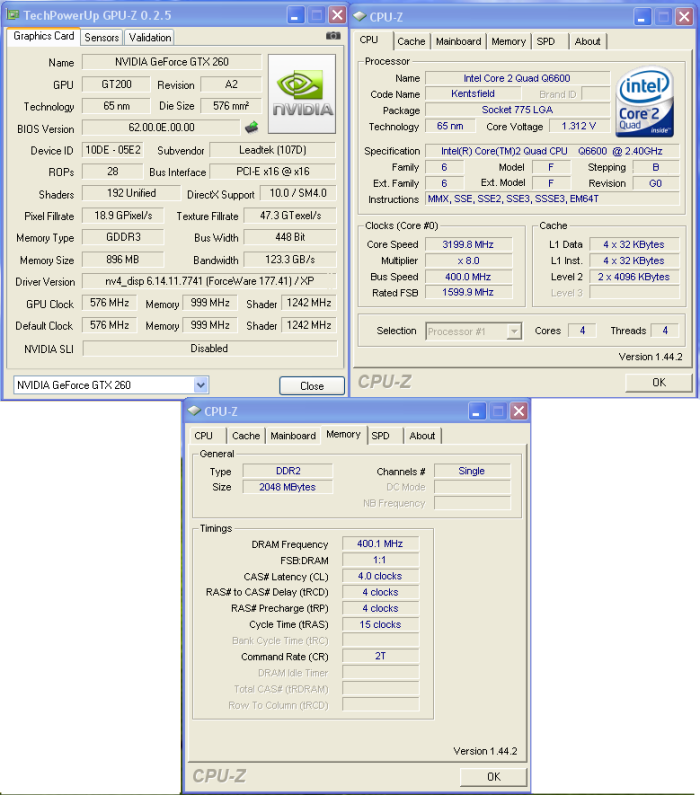
Task: Click the BIOS Version field 62.00.0E.00.00
Action: (x=161, y=127)
